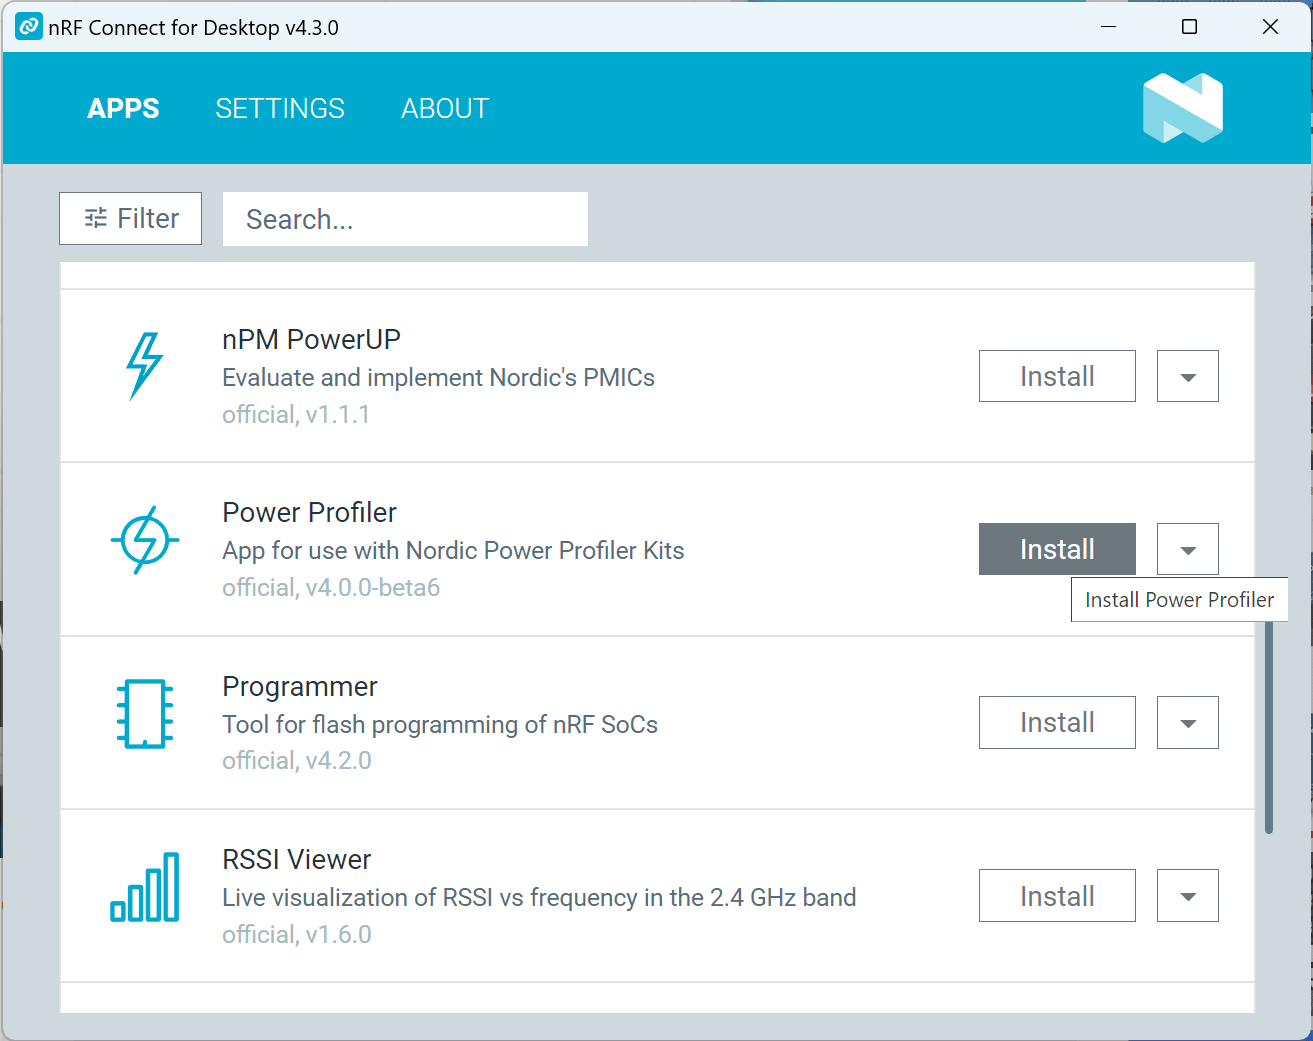Expand RSSI Viewer install options dropdown
Screen dimensions: 1313x1041
click(1188, 896)
